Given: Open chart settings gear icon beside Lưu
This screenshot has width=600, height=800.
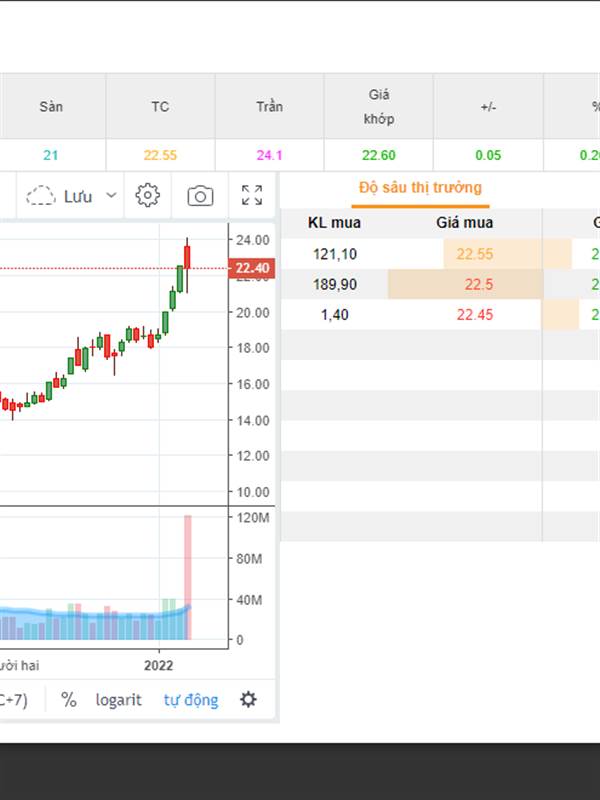Looking at the screenshot, I should click(x=147, y=195).
